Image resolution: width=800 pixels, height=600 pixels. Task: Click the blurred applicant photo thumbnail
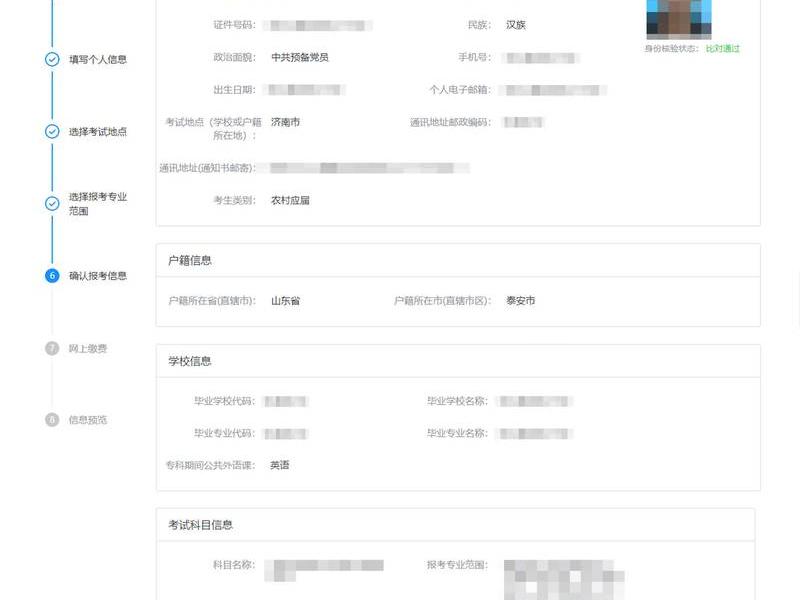679,19
